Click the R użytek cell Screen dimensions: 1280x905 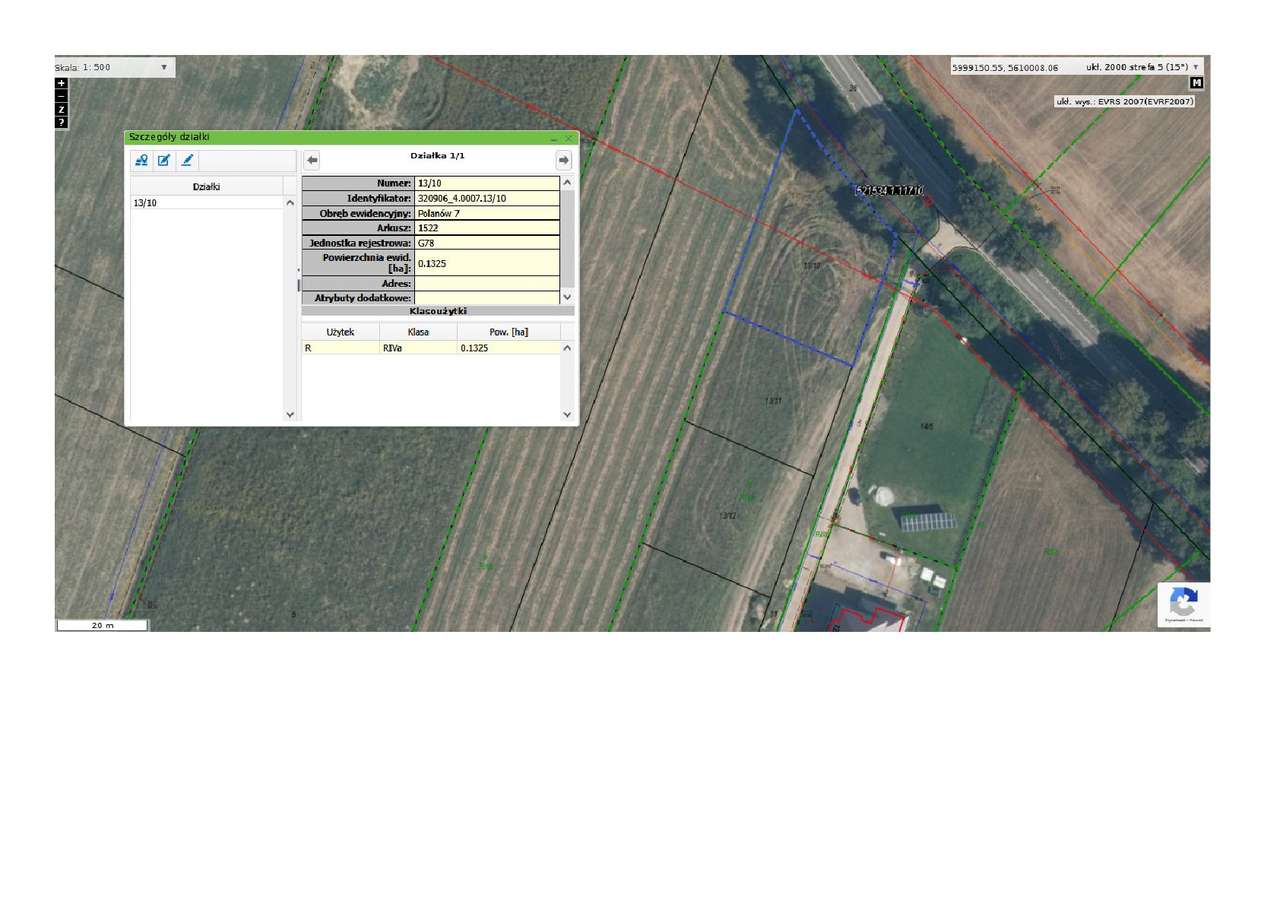pos(340,348)
